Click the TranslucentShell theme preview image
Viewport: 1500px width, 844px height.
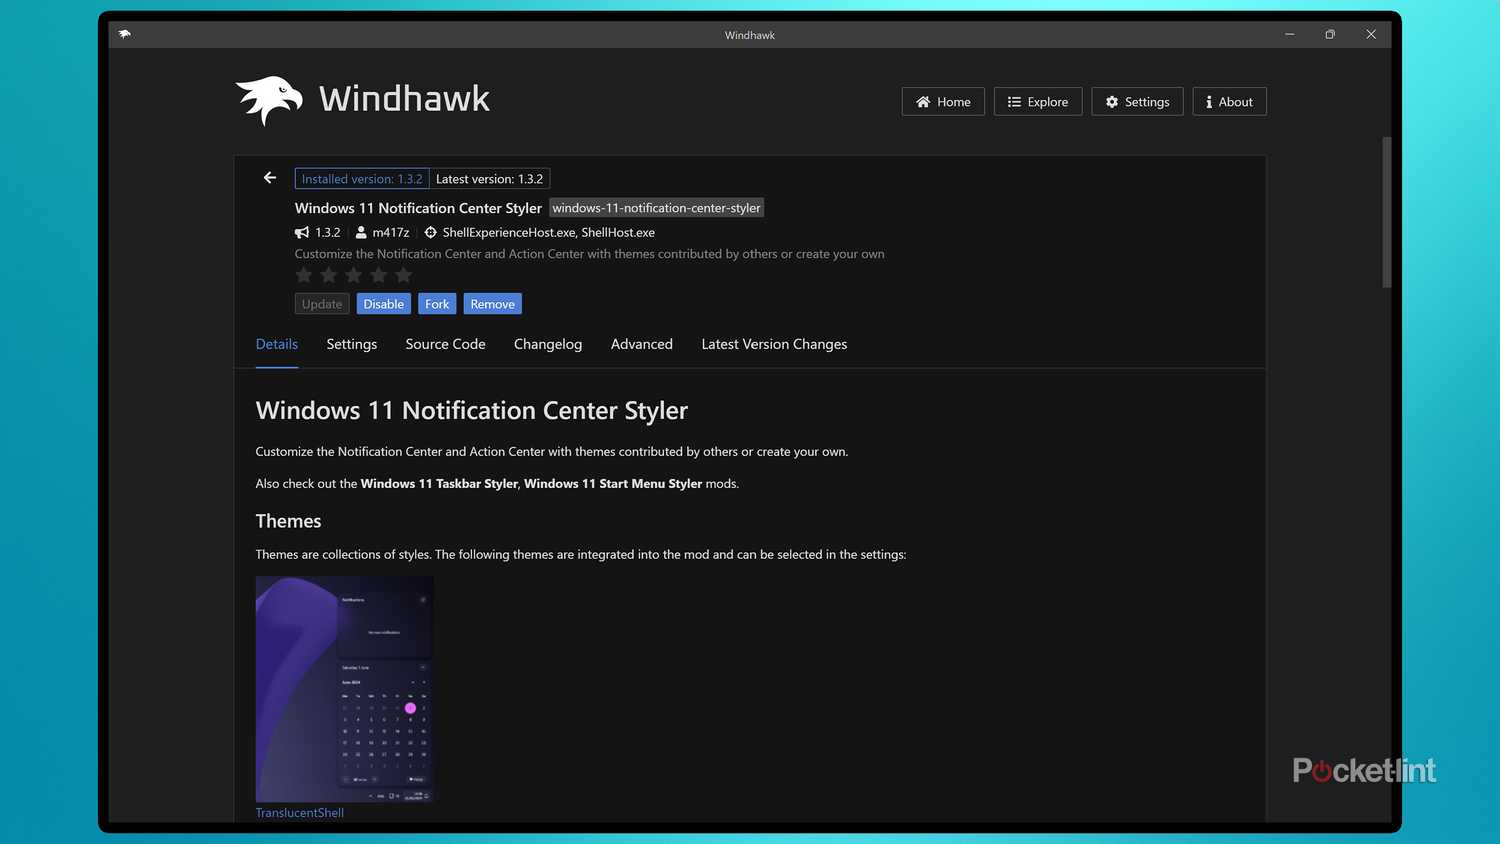tap(344, 689)
